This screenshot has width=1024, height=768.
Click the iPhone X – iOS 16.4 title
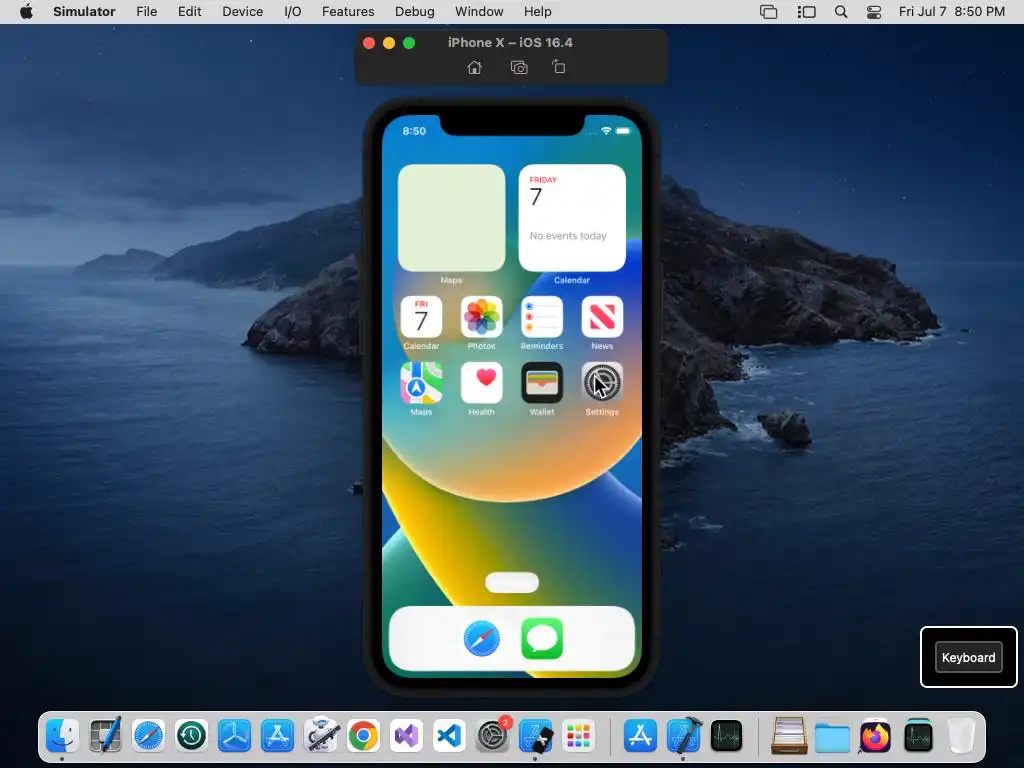tap(510, 42)
